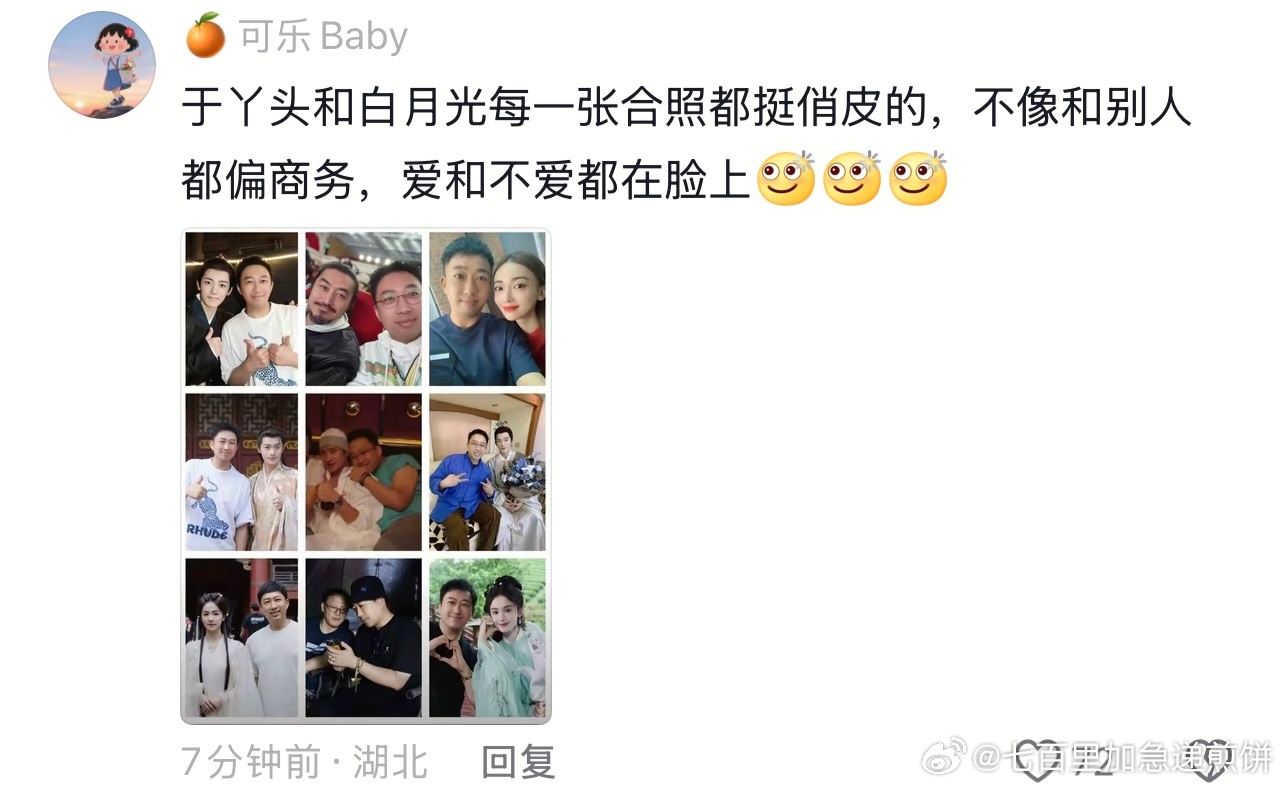Open the top-left thumbs-up photo in collage
This screenshot has height=788, width=1284.
click(x=242, y=309)
